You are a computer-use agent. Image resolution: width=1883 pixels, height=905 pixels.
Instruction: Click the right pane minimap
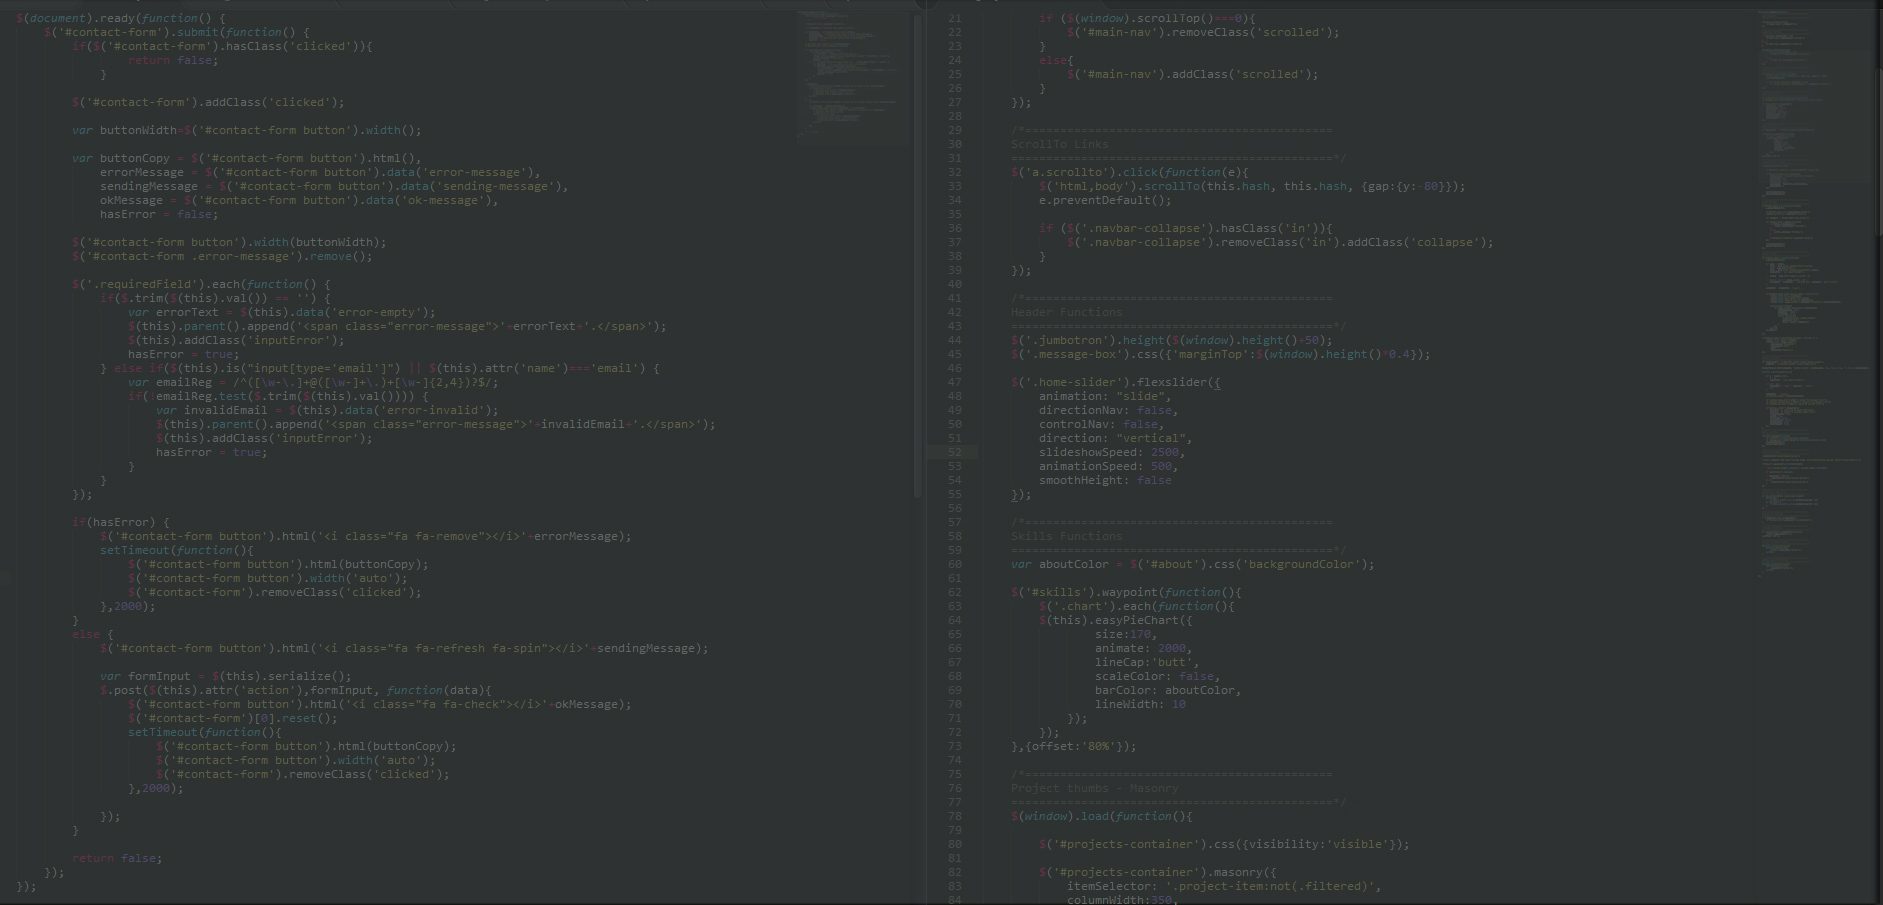pyautogui.click(x=1810, y=290)
